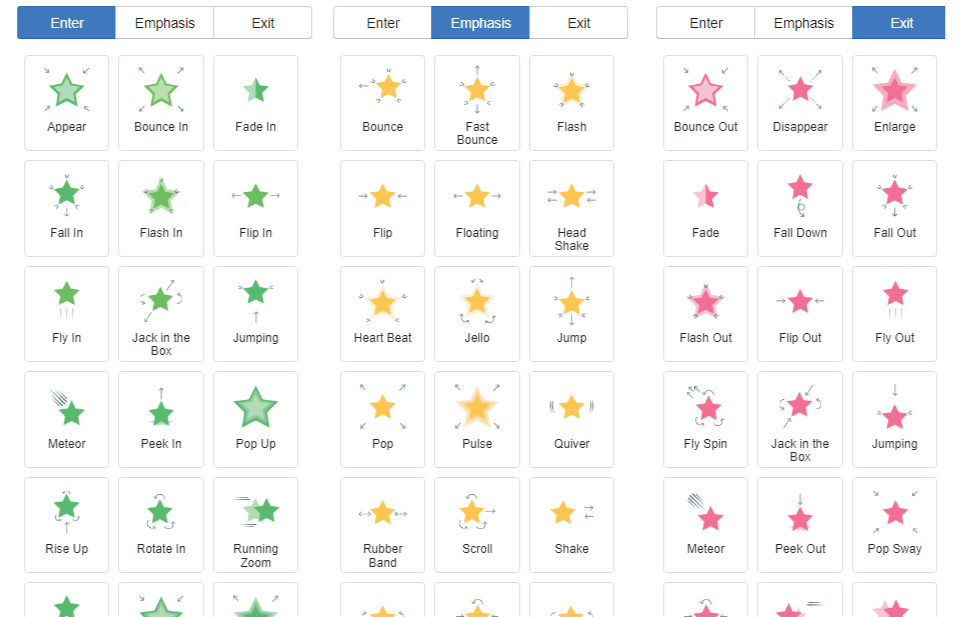Select the green Appear entrance animation

pyautogui.click(x=67, y=102)
